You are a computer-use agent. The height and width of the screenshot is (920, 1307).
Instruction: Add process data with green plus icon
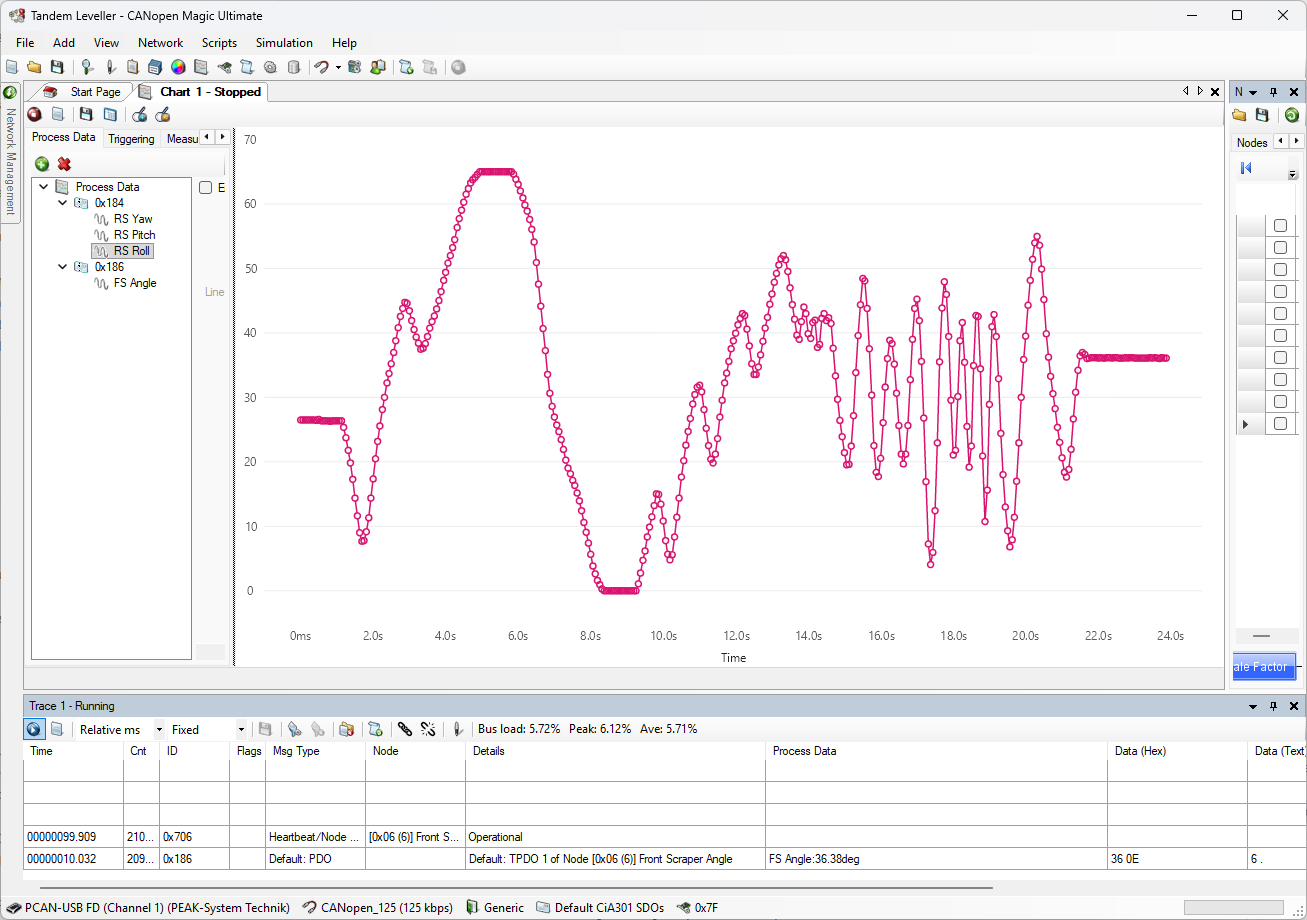point(42,164)
